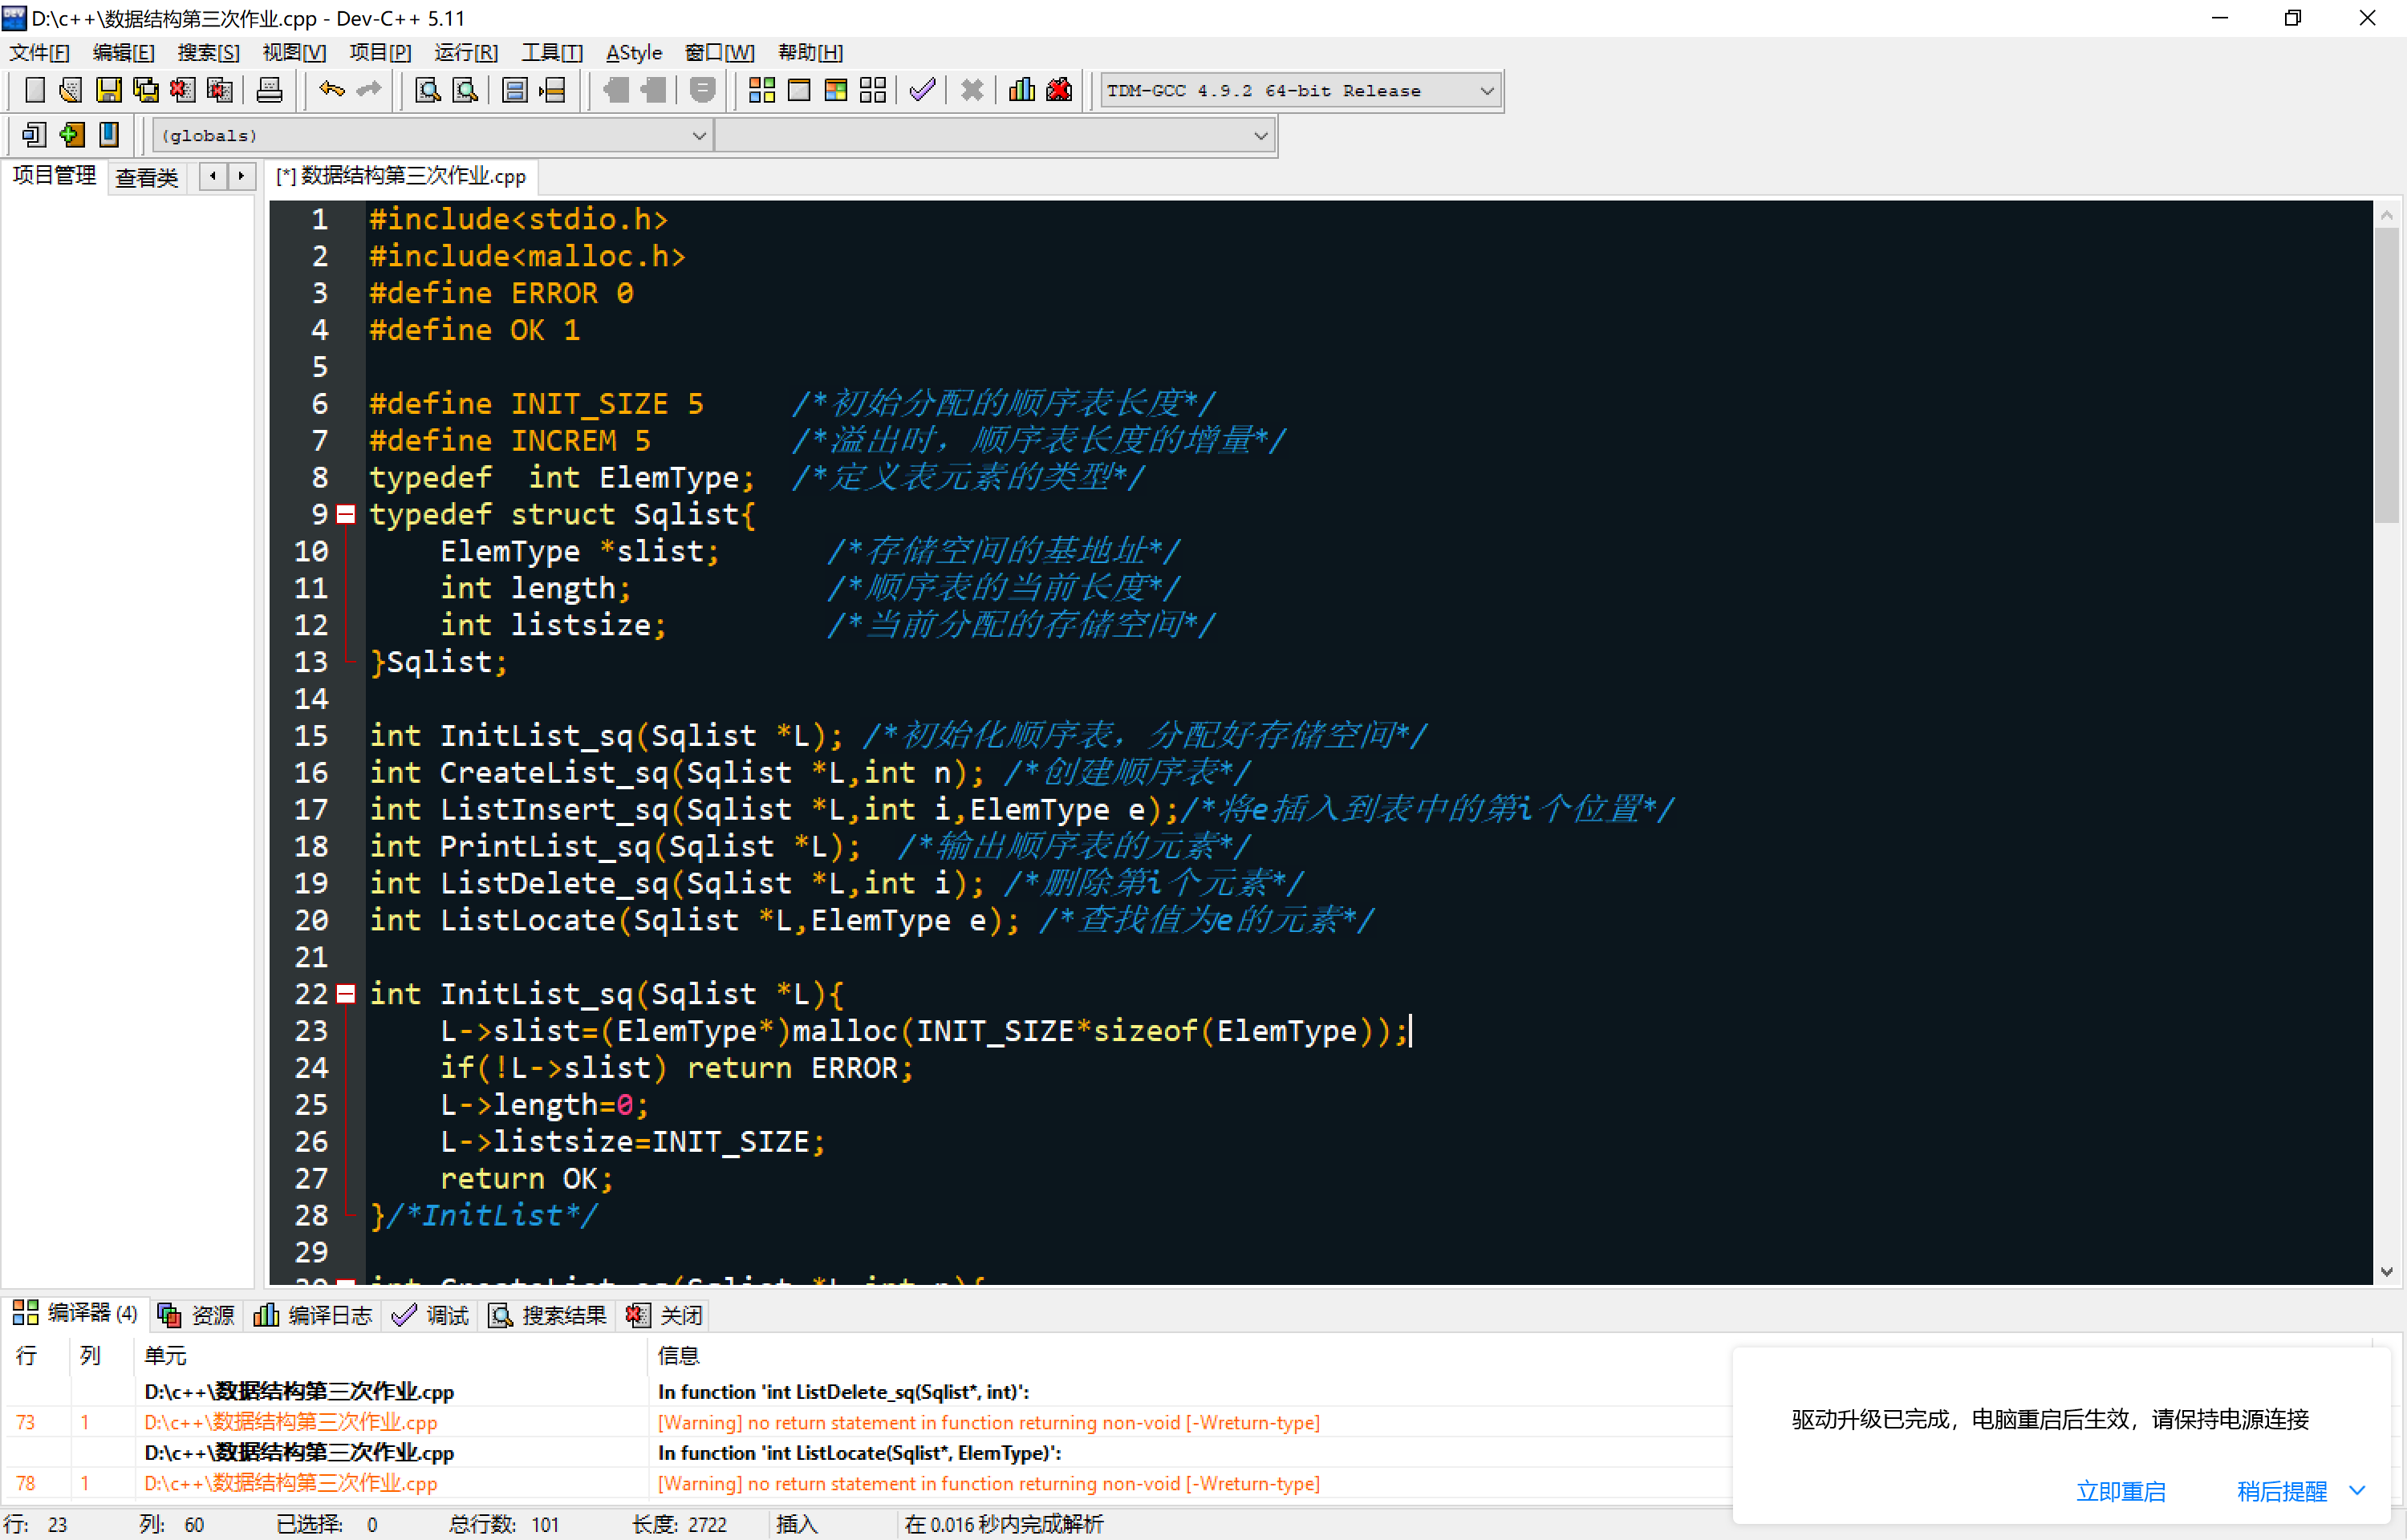The height and width of the screenshot is (1540, 2407).
Task: Click the Profile analysis bar chart icon
Action: pyautogui.click(x=1021, y=91)
